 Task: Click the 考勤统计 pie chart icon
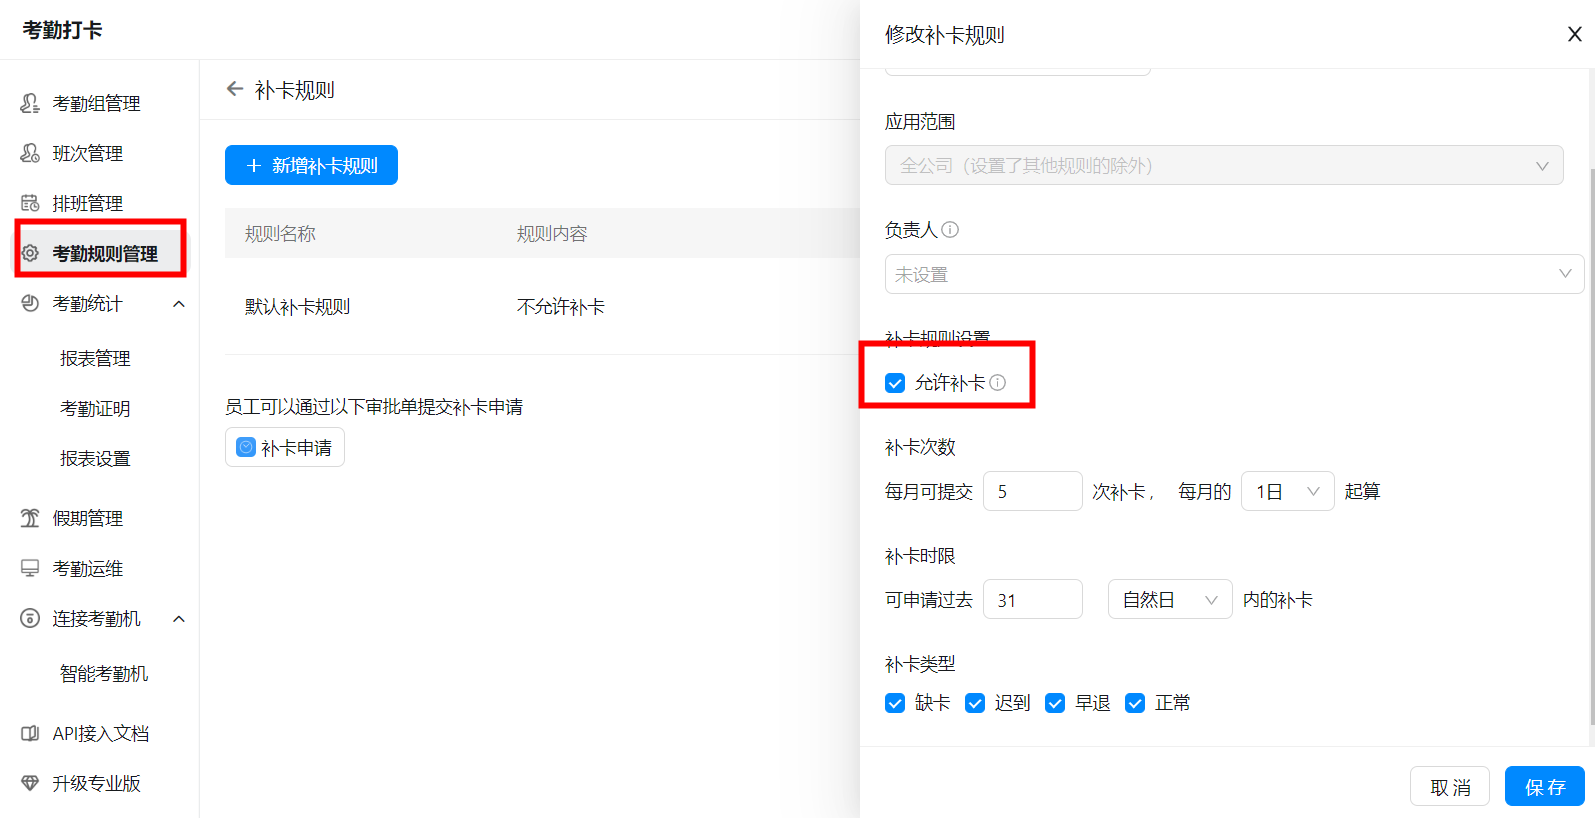30,303
